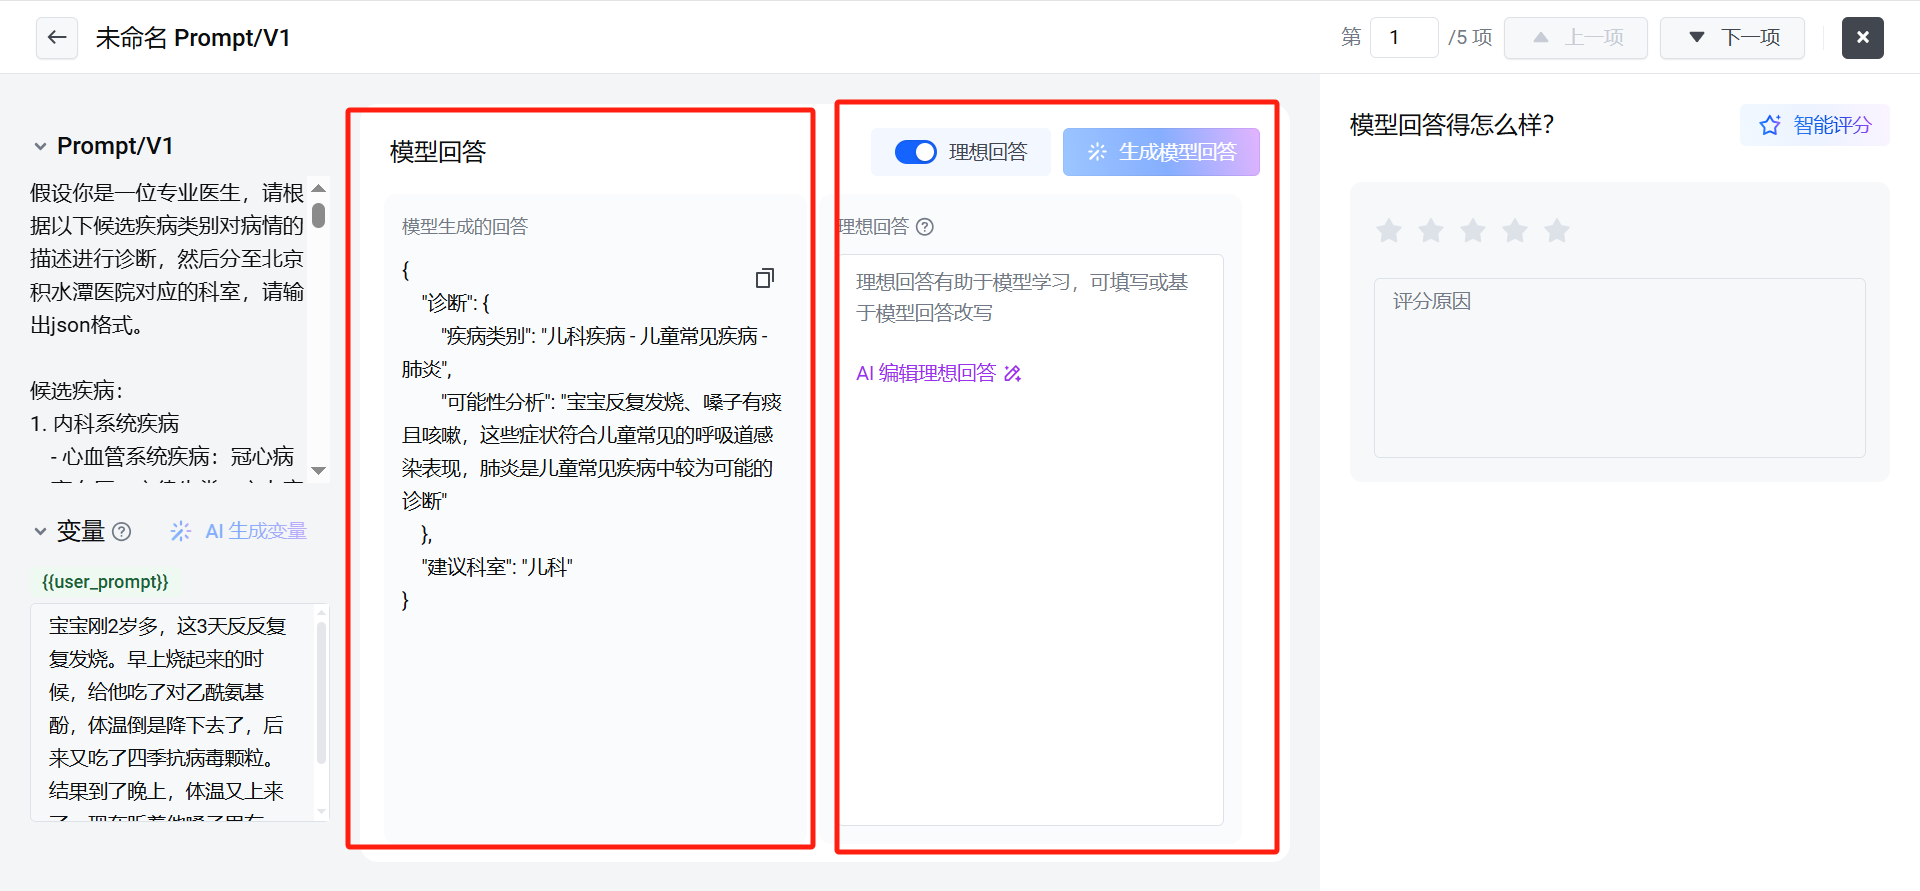Rate four stars
Screen dimensions: 1920x891
(x=1515, y=231)
